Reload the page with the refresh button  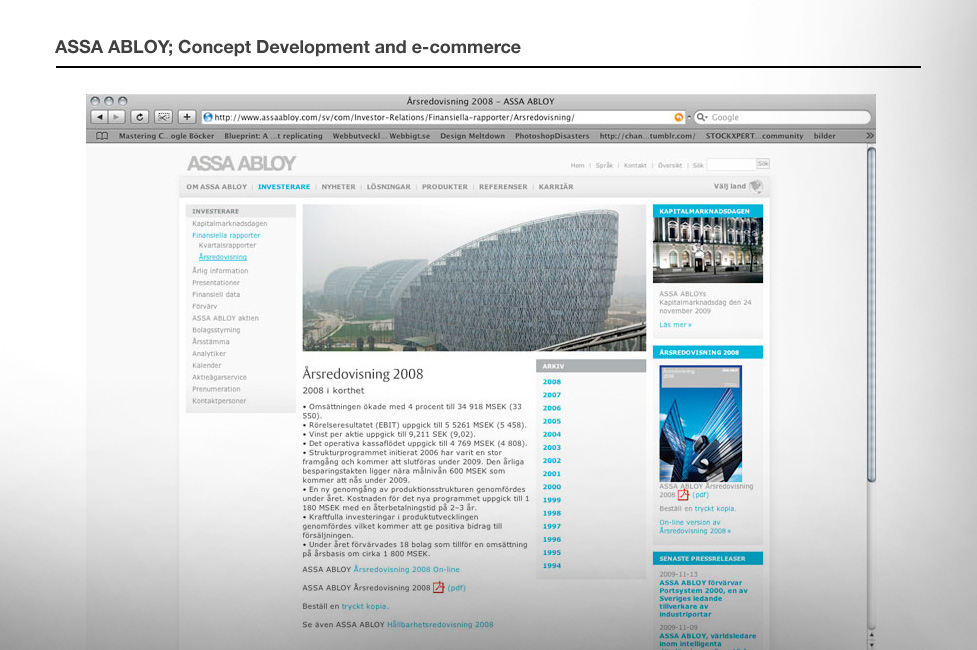coord(140,117)
